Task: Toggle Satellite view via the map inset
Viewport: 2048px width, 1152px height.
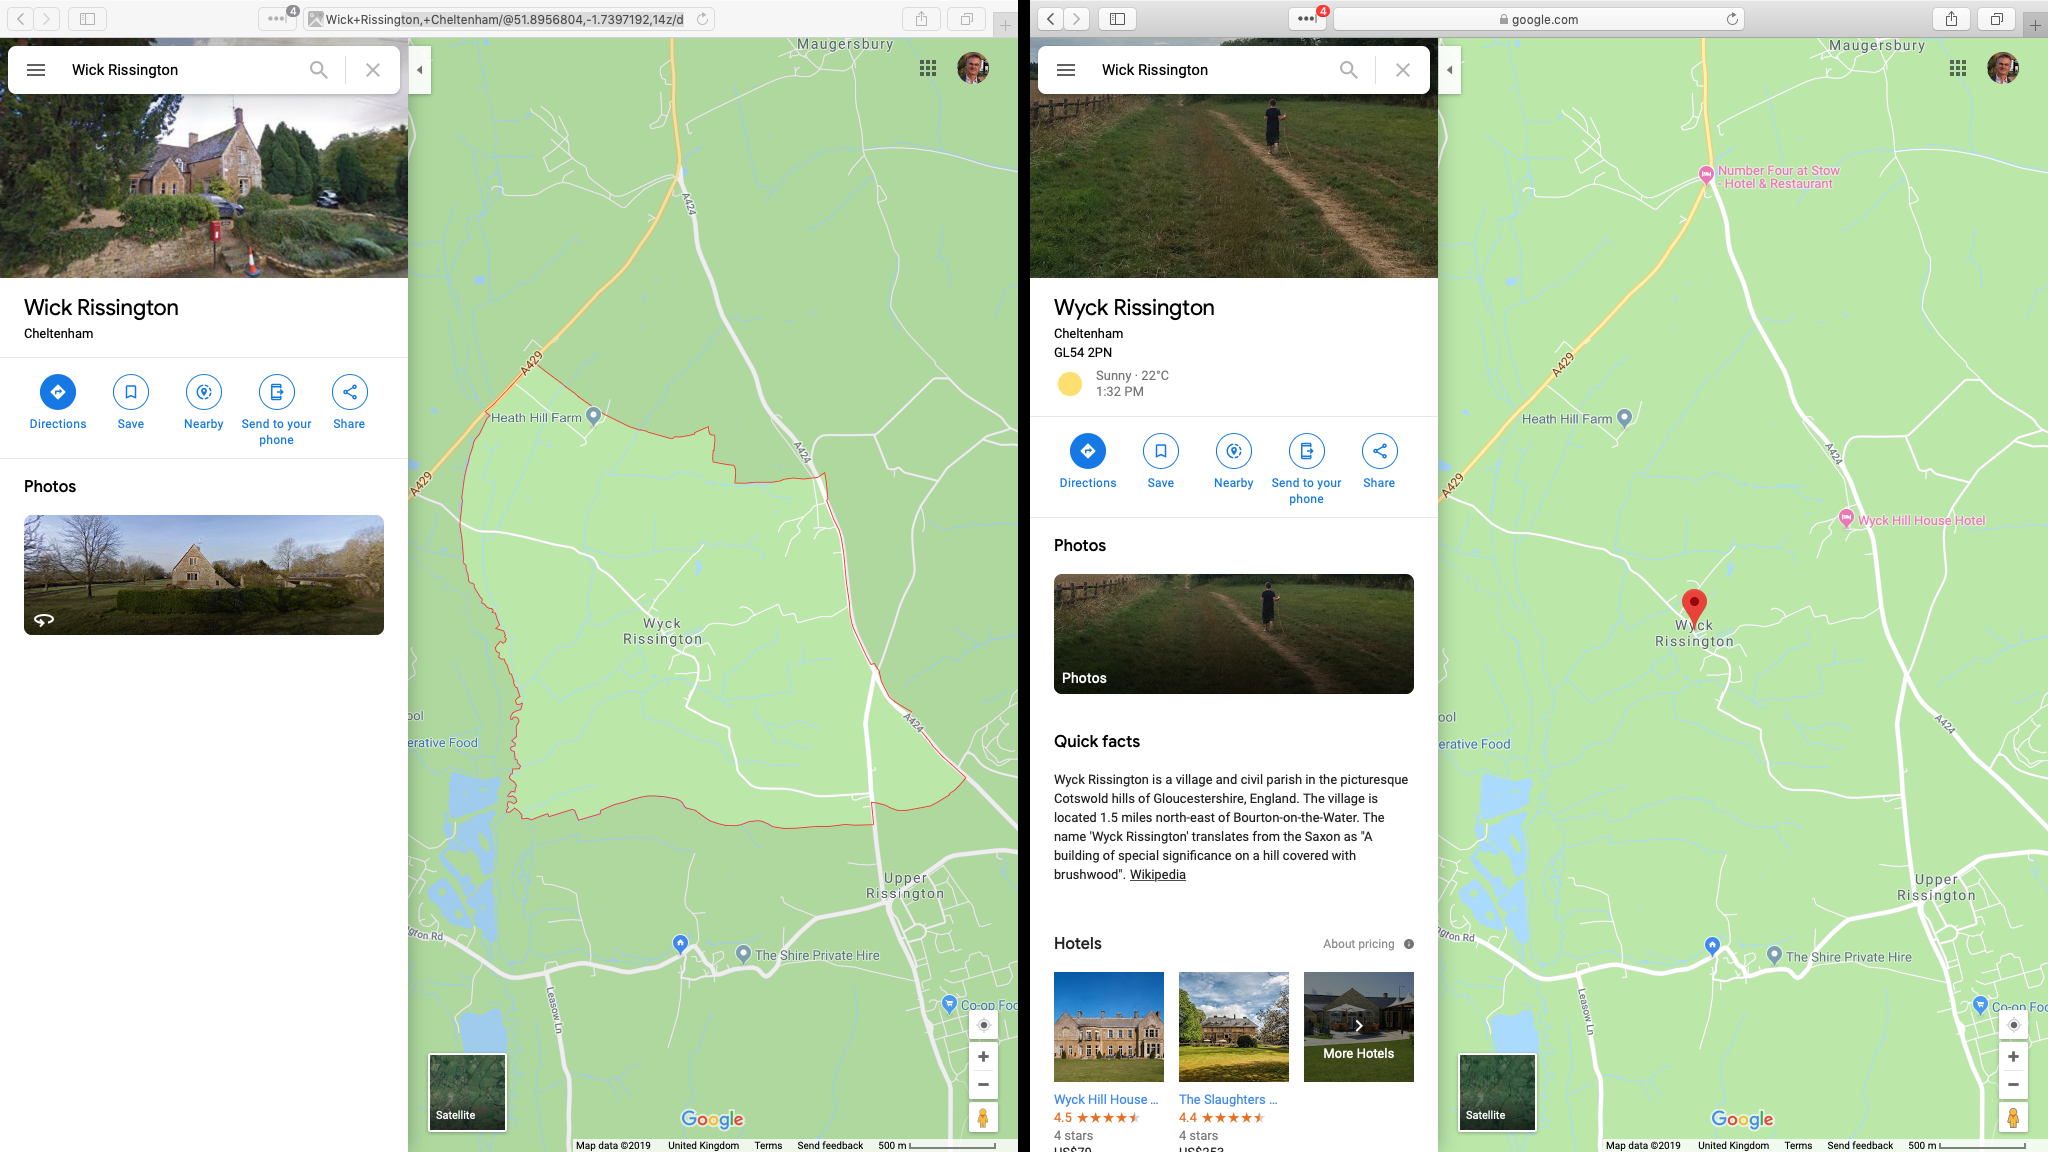Action: point(466,1091)
